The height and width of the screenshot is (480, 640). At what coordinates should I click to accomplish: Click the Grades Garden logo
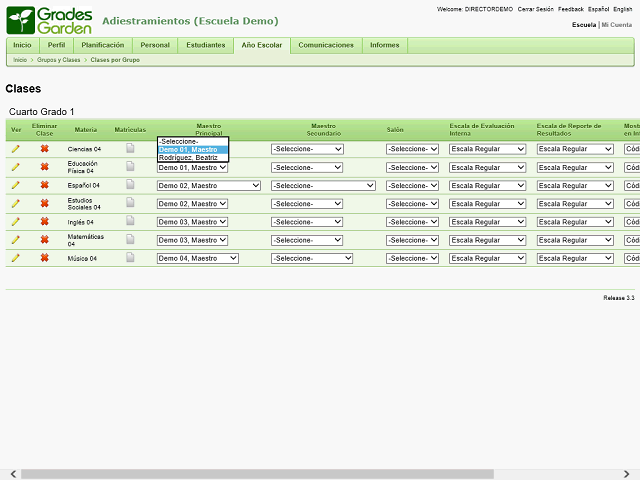click(x=49, y=20)
